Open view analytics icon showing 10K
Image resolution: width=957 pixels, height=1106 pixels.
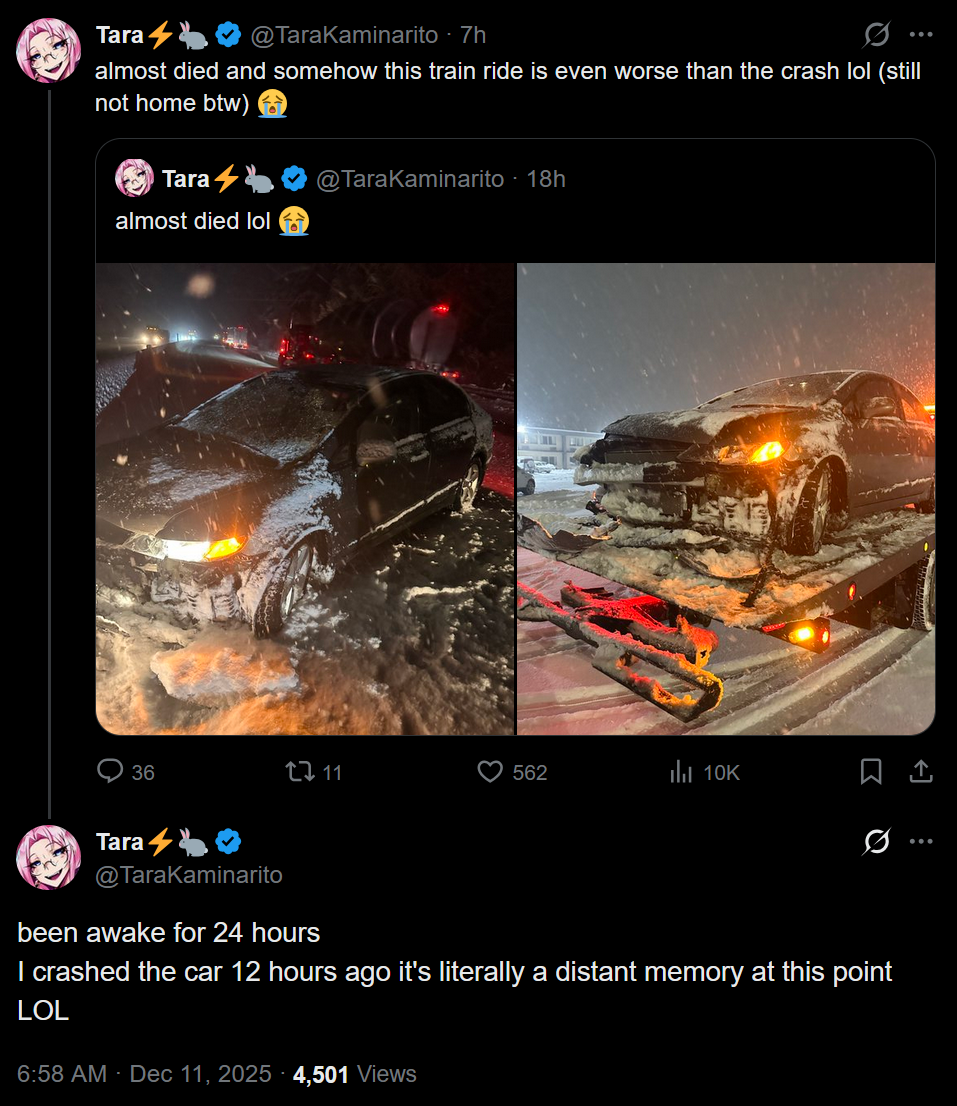point(681,772)
